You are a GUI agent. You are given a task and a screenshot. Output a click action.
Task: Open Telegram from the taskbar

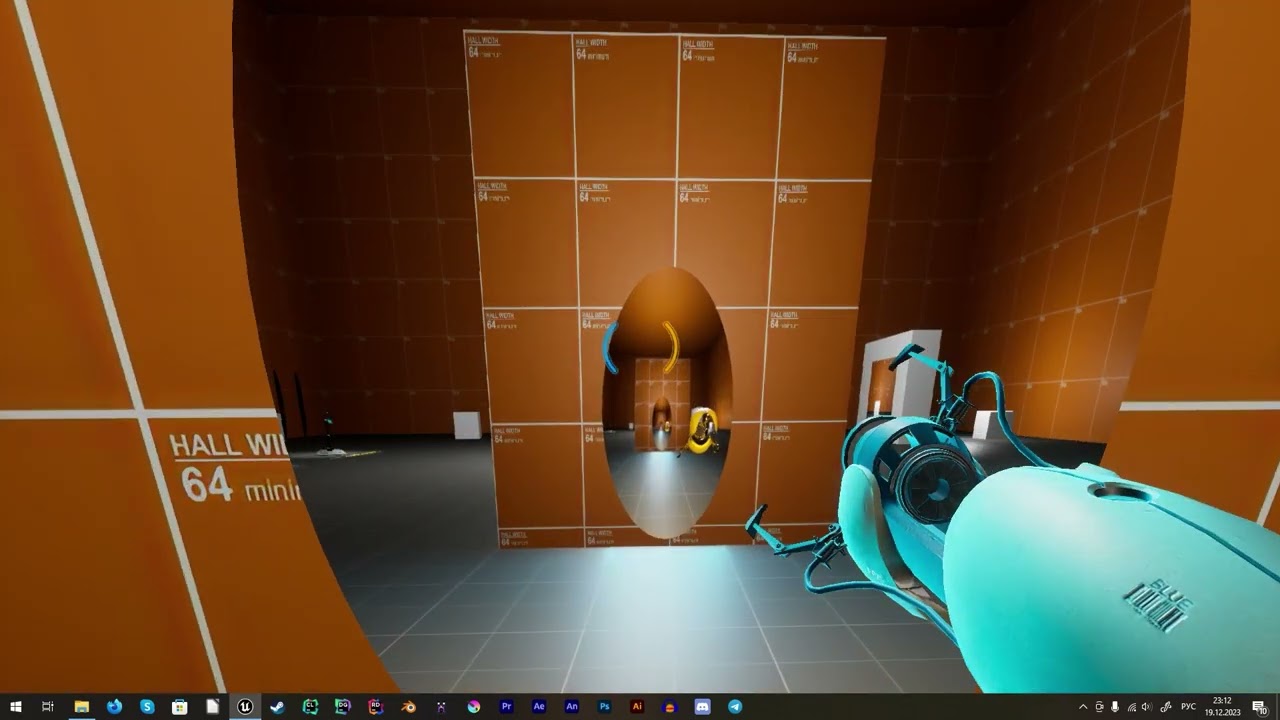(735, 706)
